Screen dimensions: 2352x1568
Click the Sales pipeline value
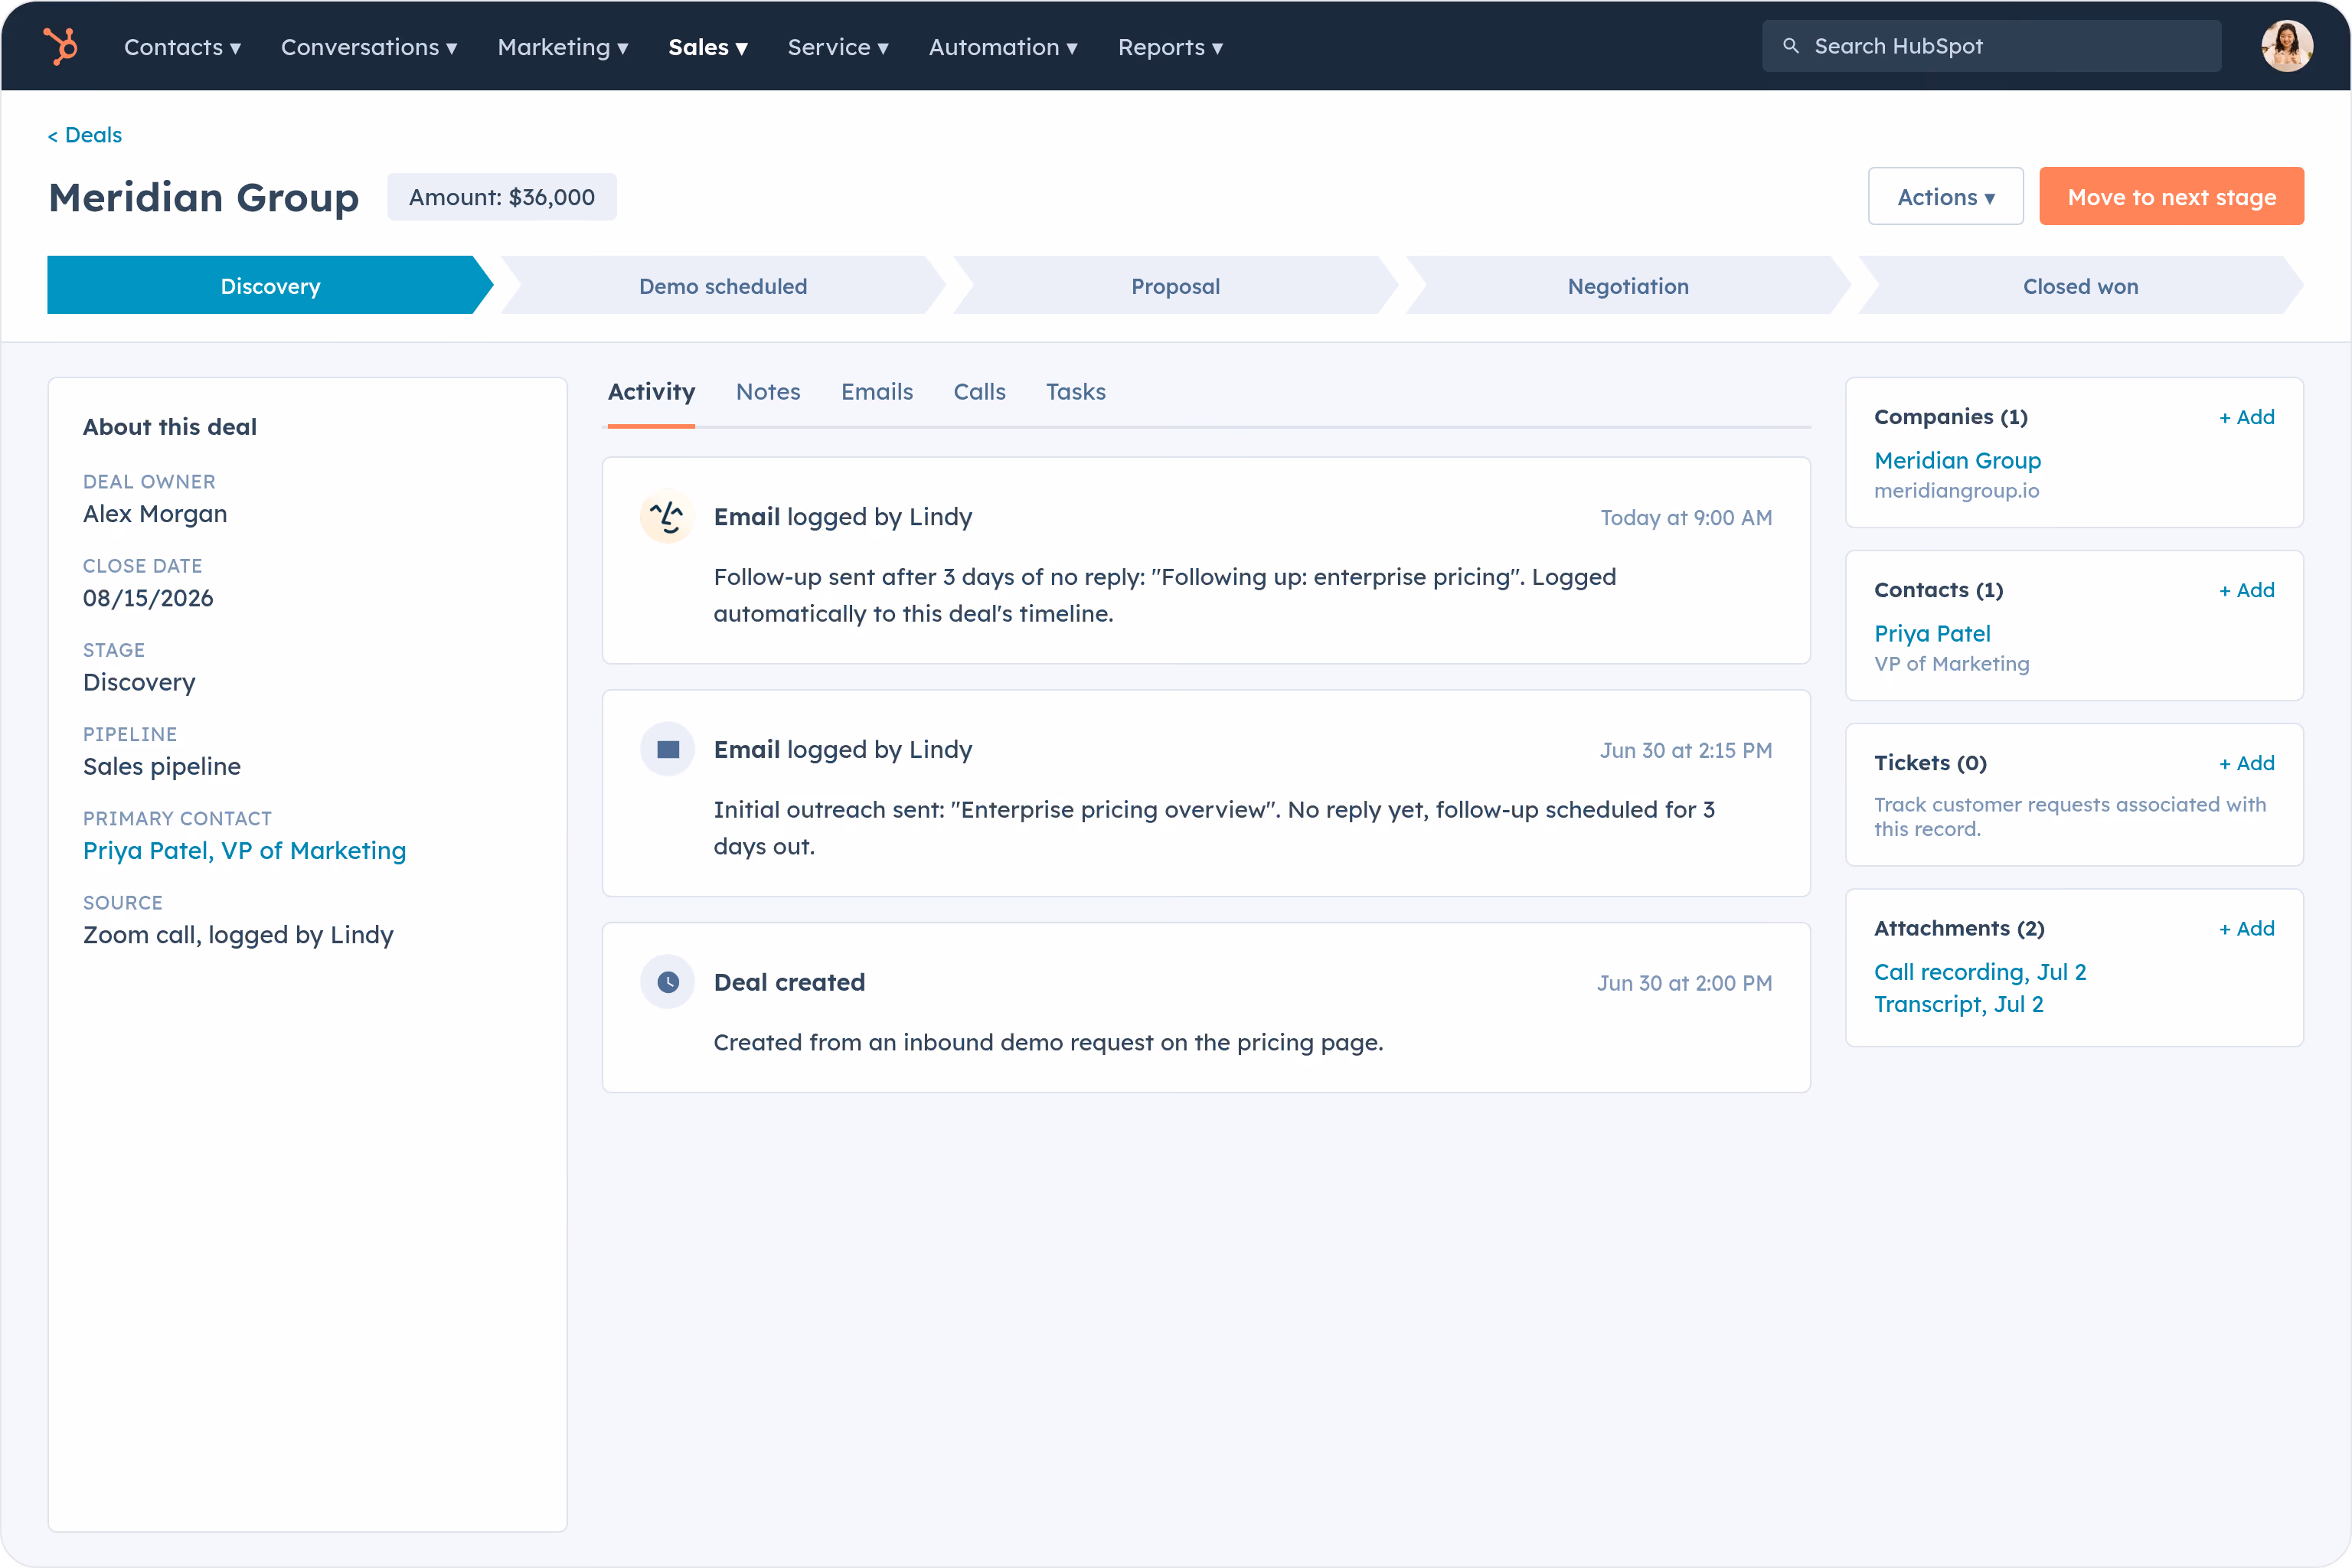click(x=162, y=767)
